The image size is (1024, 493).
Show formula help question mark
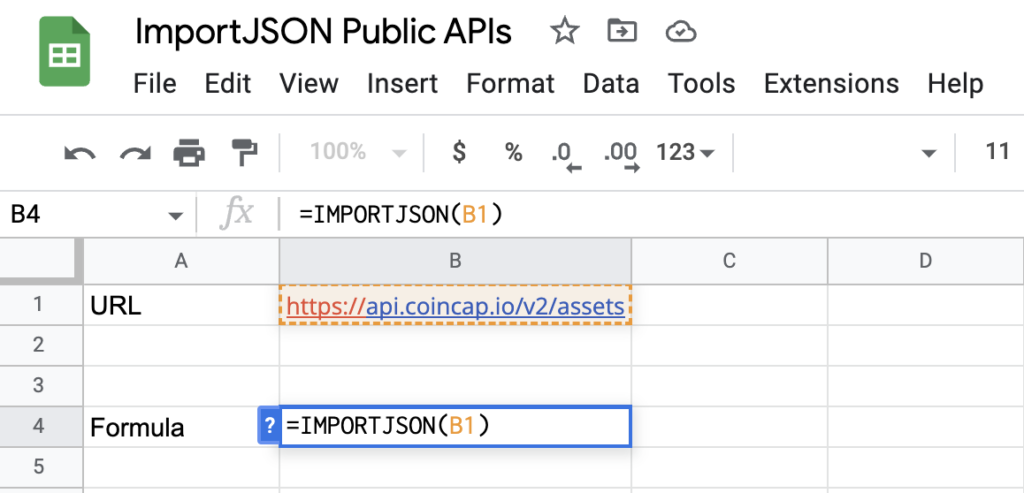pos(268,426)
